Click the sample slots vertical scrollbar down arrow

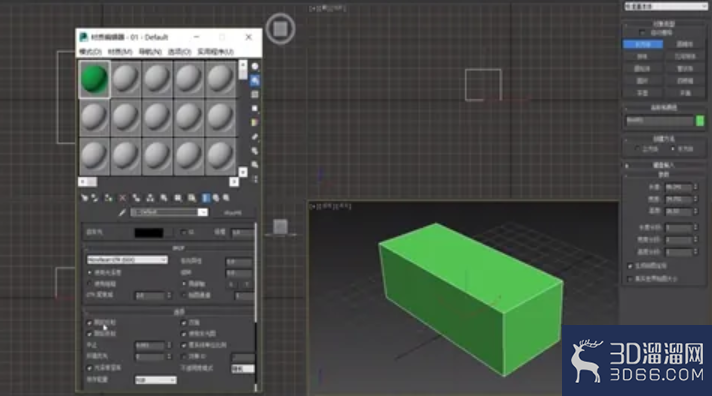(x=243, y=172)
